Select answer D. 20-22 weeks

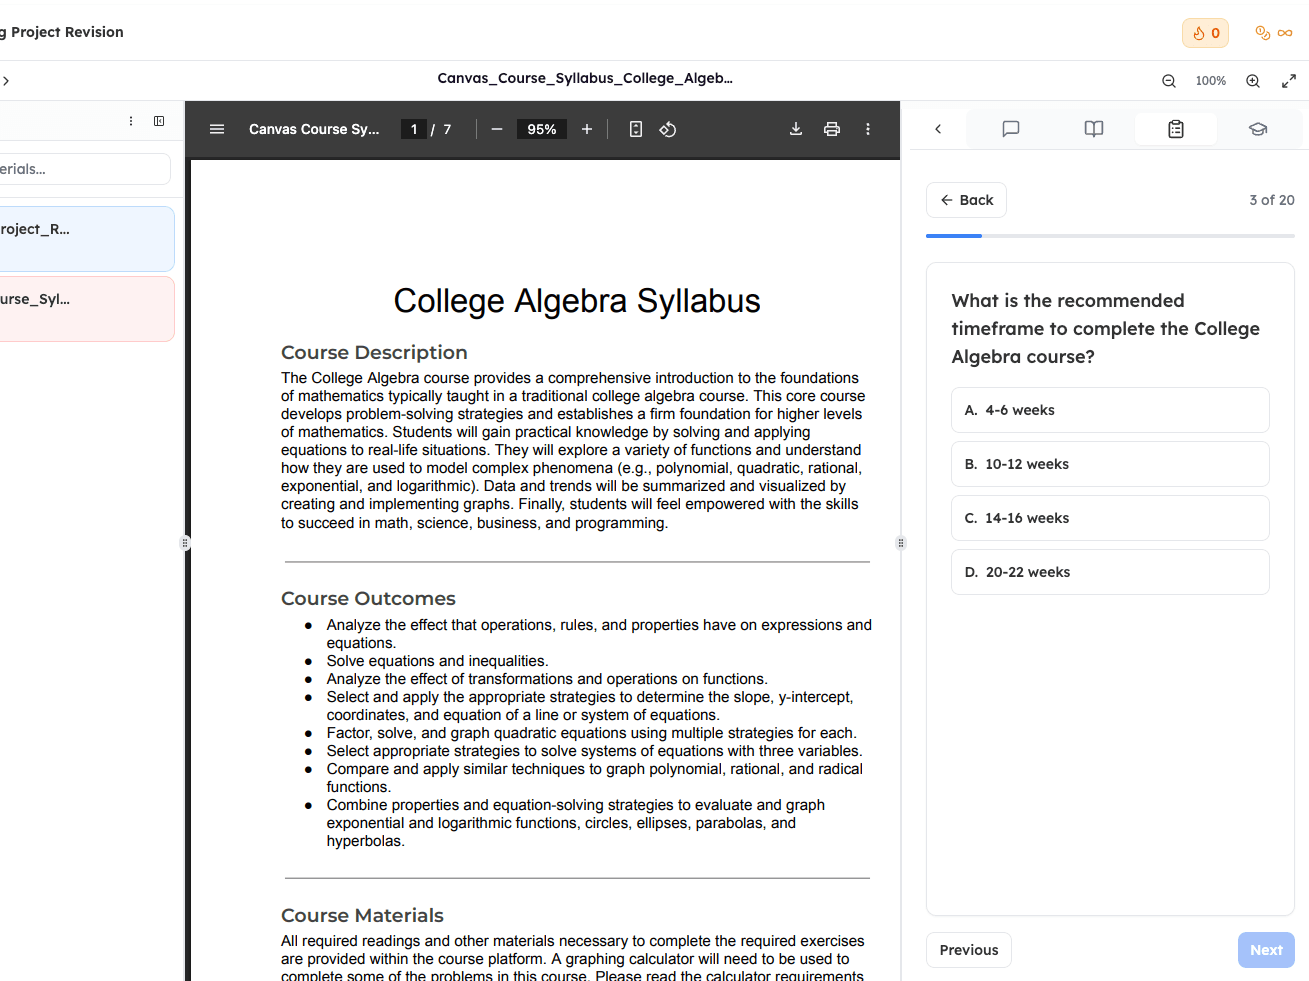pos(1110,572)
